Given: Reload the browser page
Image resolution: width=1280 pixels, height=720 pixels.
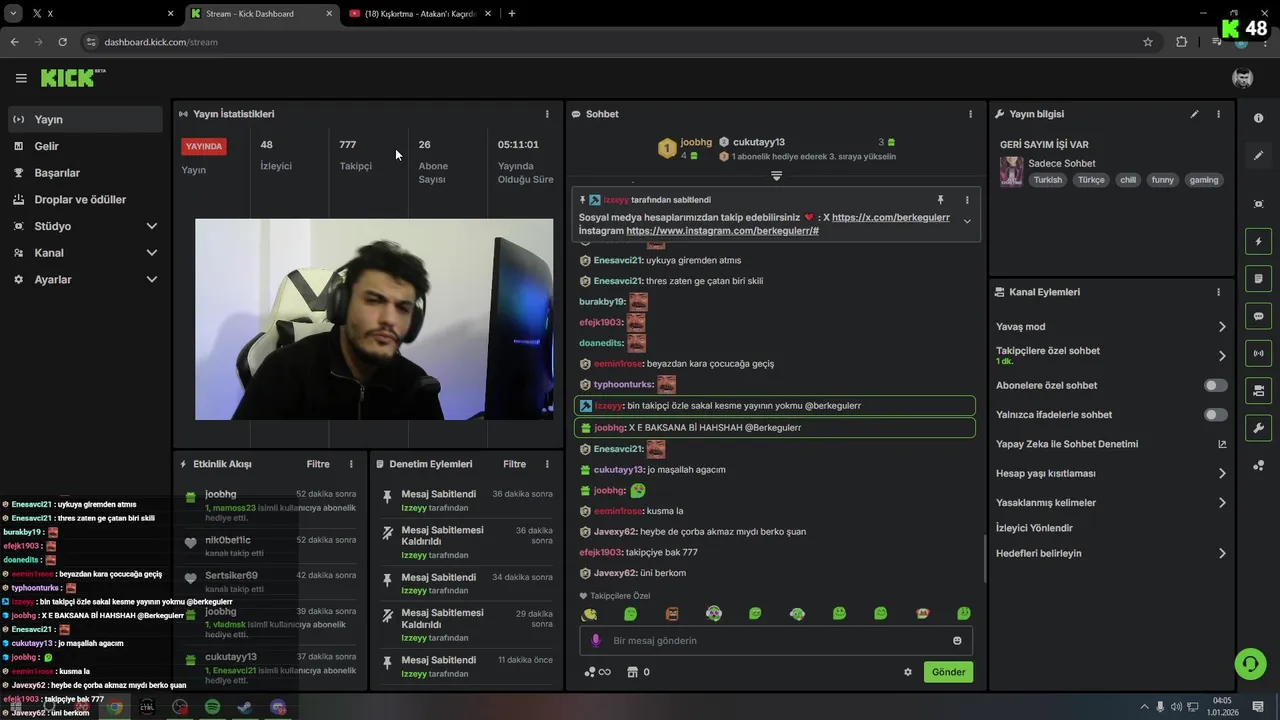Looking at the screenshot, I should [62, 42].
